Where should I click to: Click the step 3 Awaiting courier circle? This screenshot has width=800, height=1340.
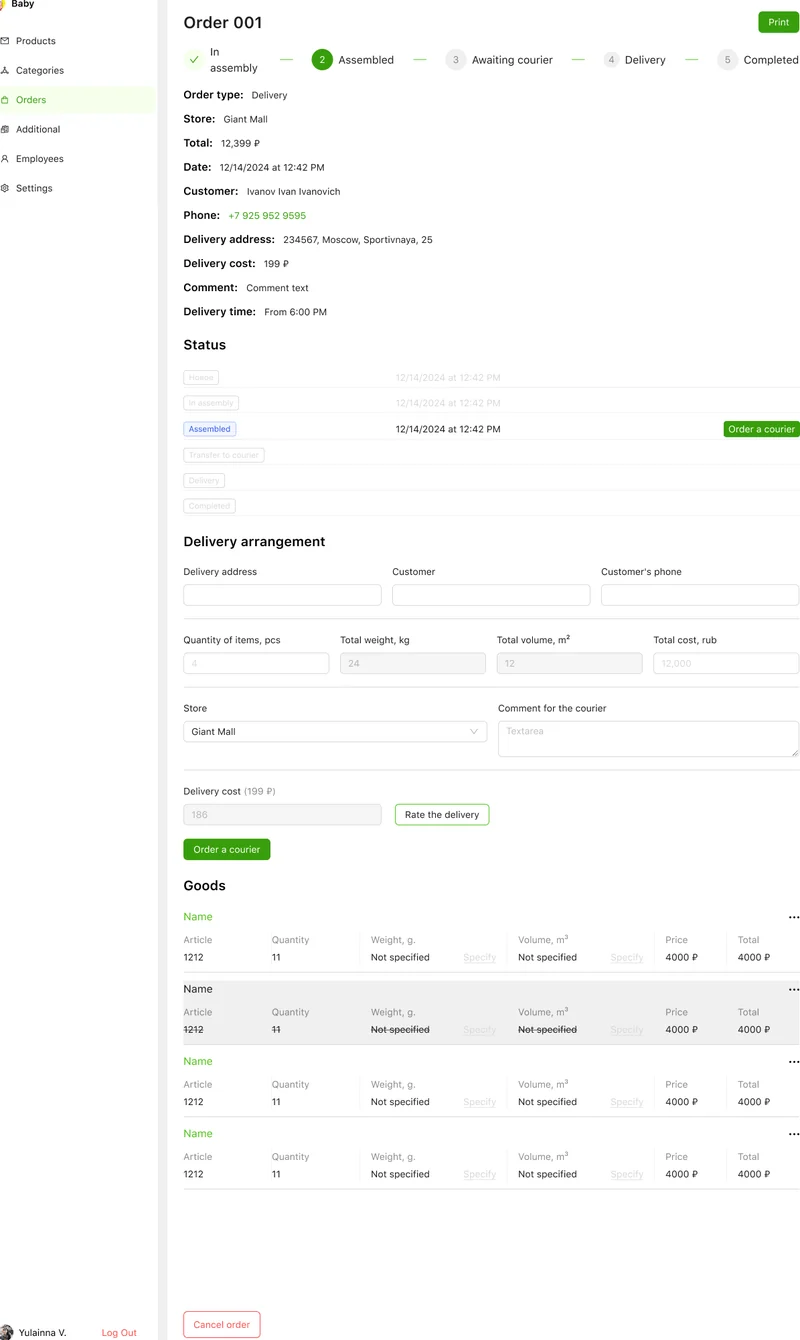[455, 60]
